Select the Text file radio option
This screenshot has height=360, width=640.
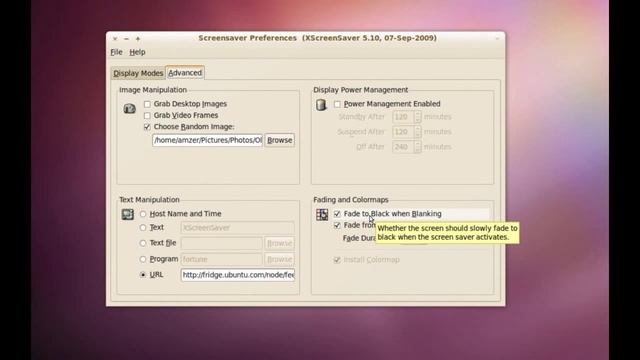[143, 243]
